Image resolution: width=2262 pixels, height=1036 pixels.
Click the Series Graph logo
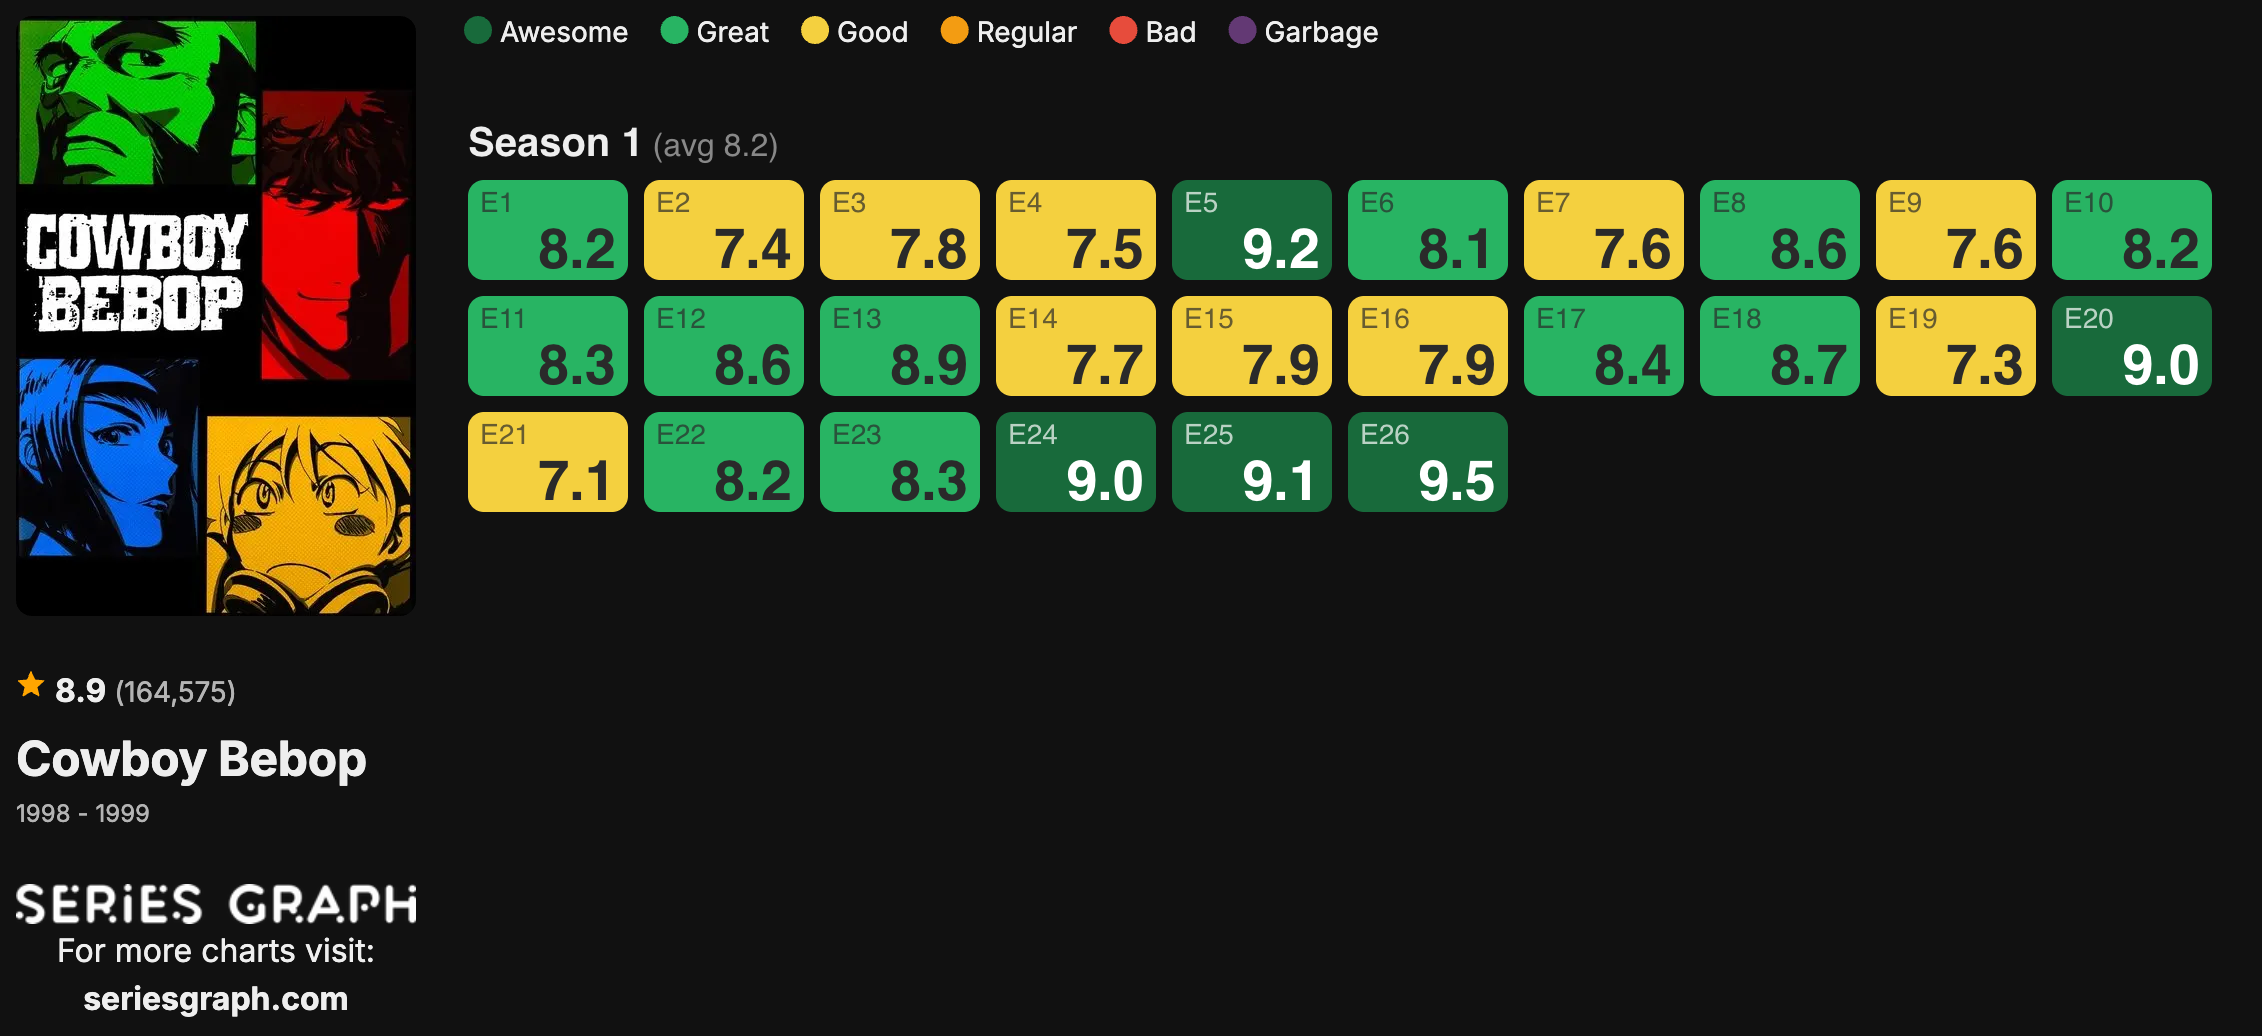[216, 903]
